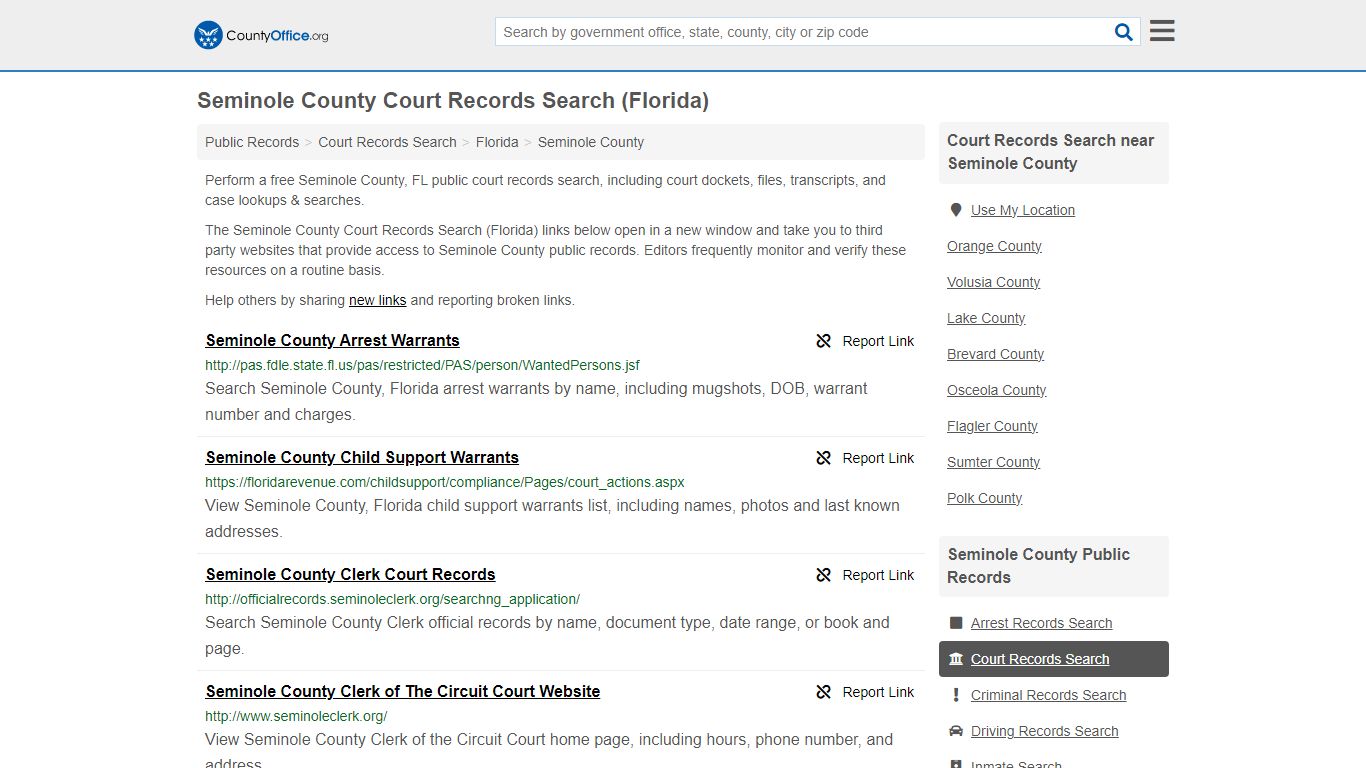The height and width of the screenshot is (768, 1366).
Task: Select Lake County in nearby list
Action: click(986, 318)
